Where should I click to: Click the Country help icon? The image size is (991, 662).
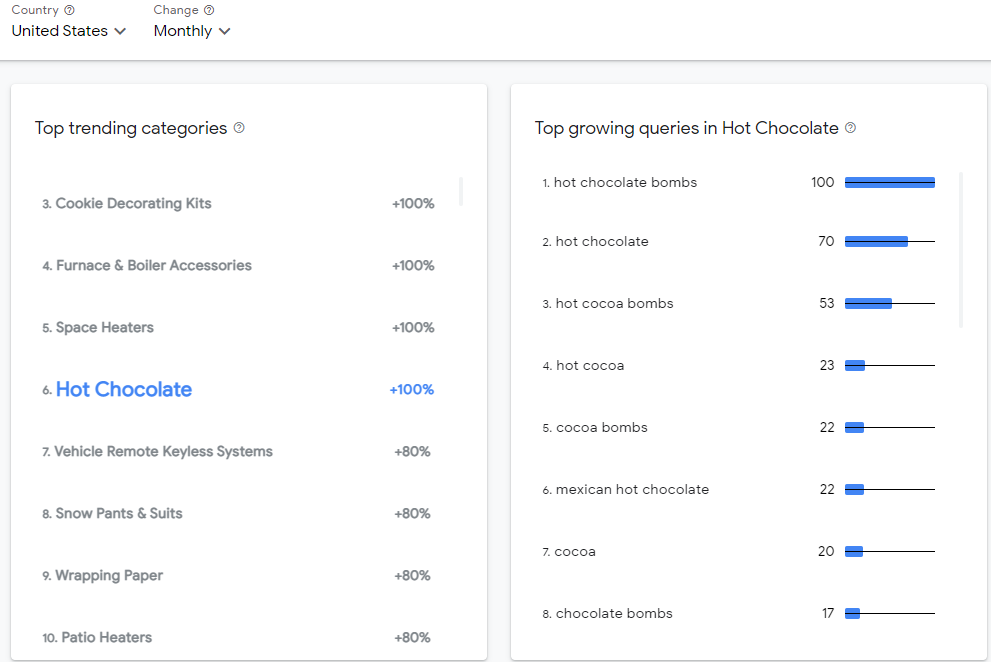pos(70,10)
